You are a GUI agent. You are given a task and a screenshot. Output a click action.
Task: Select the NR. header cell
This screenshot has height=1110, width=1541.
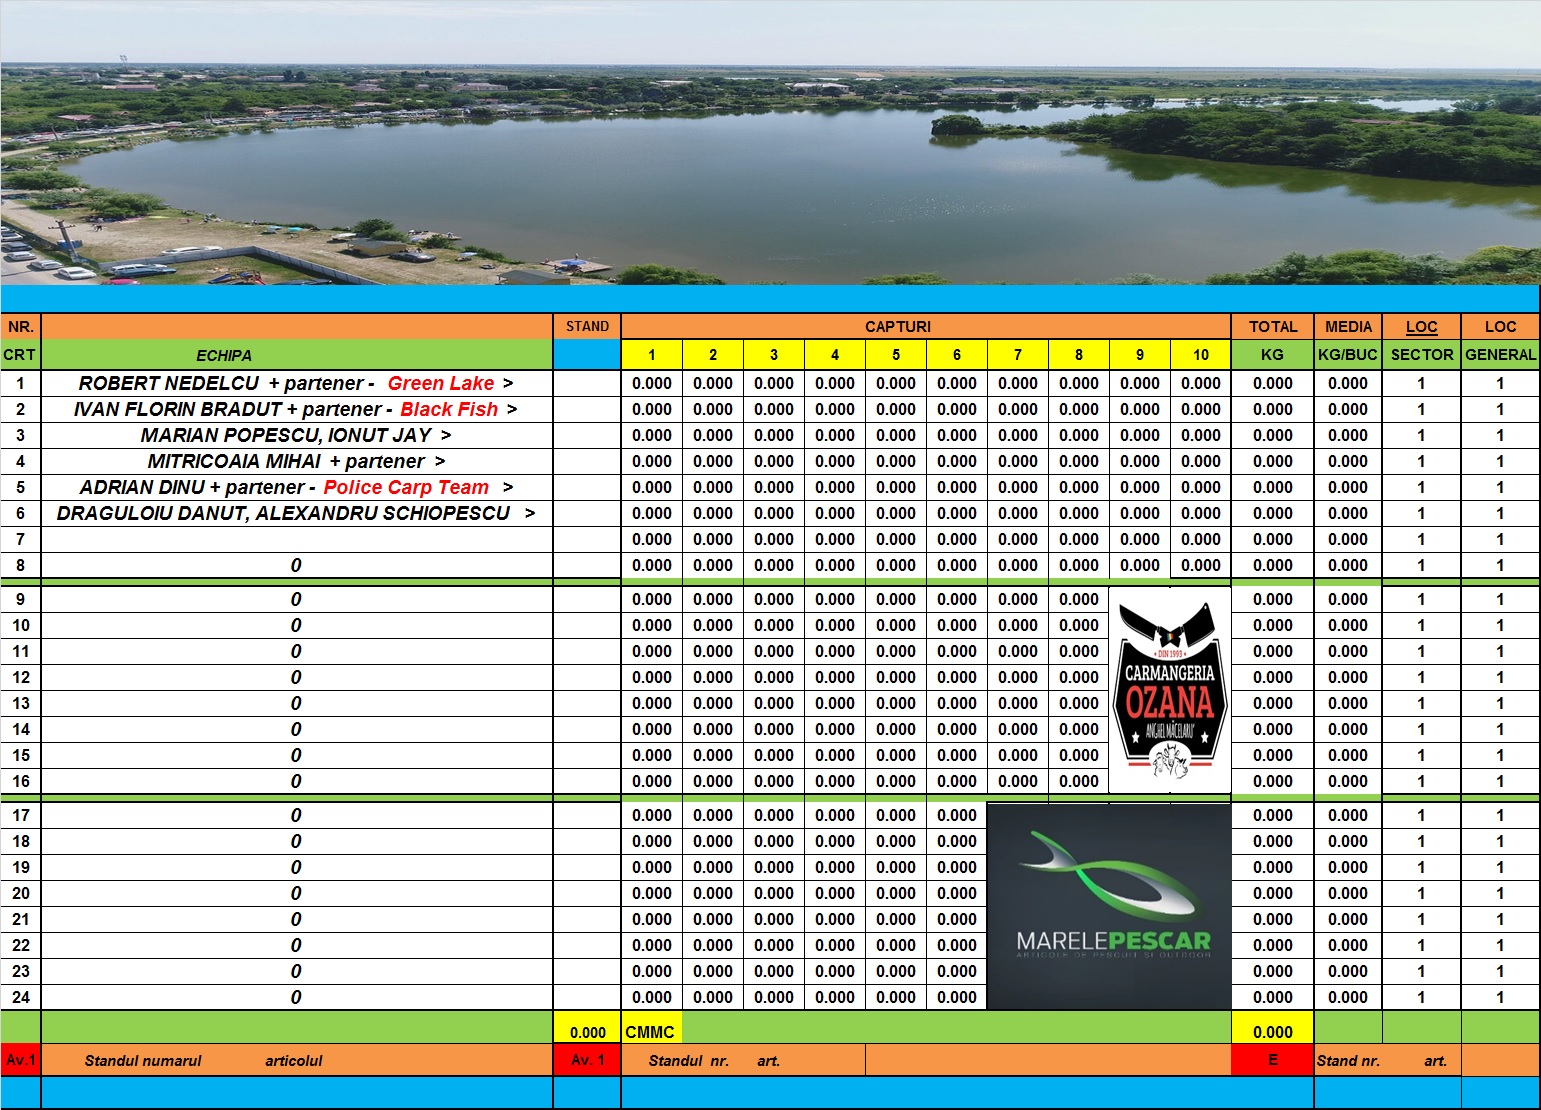tap(20, 326)
